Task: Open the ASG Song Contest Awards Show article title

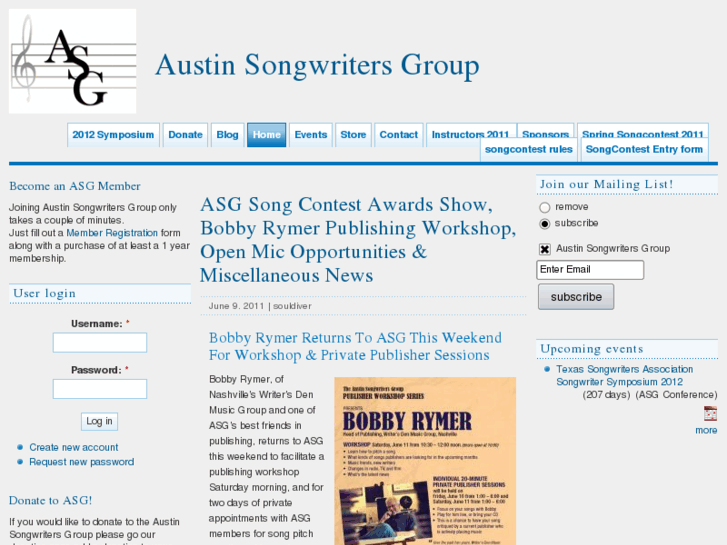Action: click(x=358, y=240)
